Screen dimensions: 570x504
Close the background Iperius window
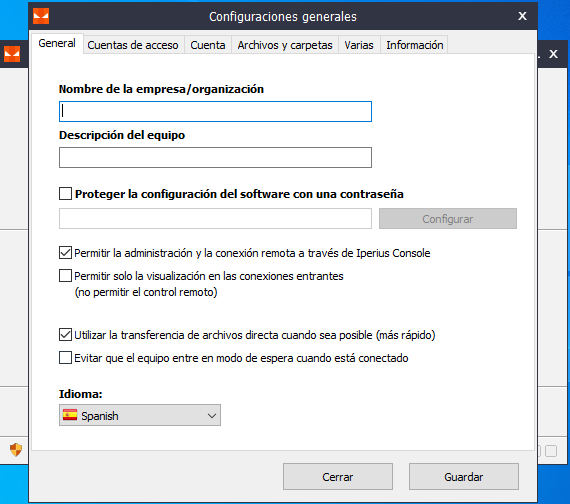click(x=553, y=54)
